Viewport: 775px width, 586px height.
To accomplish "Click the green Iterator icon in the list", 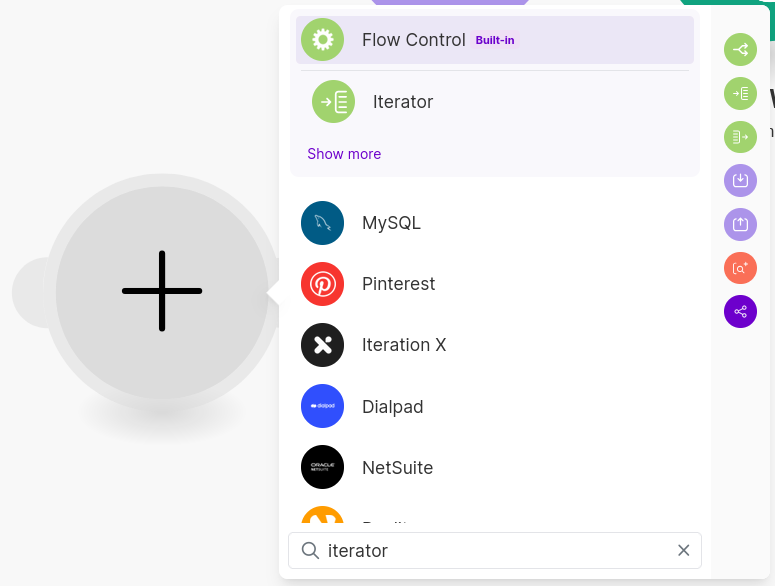I will [334, 102].
